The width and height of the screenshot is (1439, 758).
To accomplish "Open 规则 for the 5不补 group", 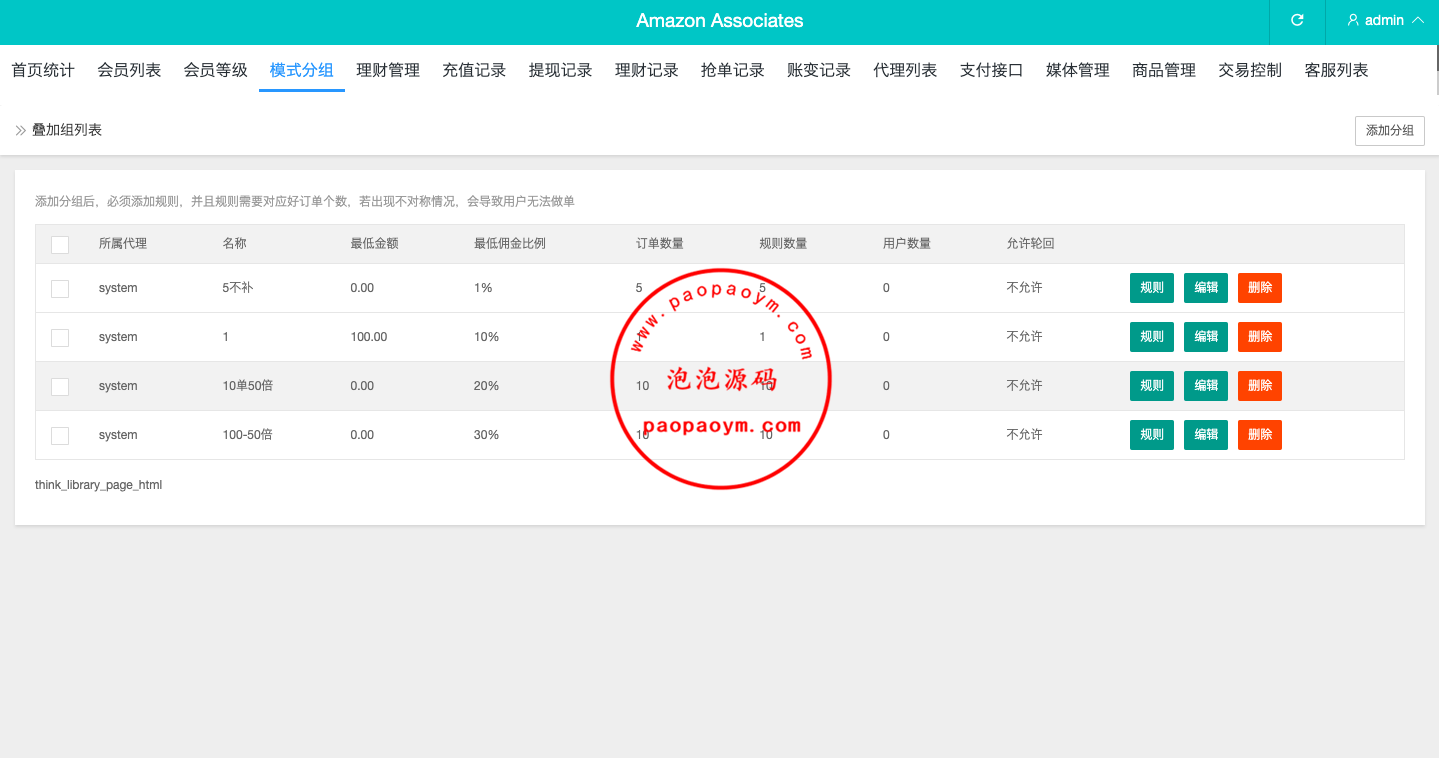I will (x=1152, y=288).
